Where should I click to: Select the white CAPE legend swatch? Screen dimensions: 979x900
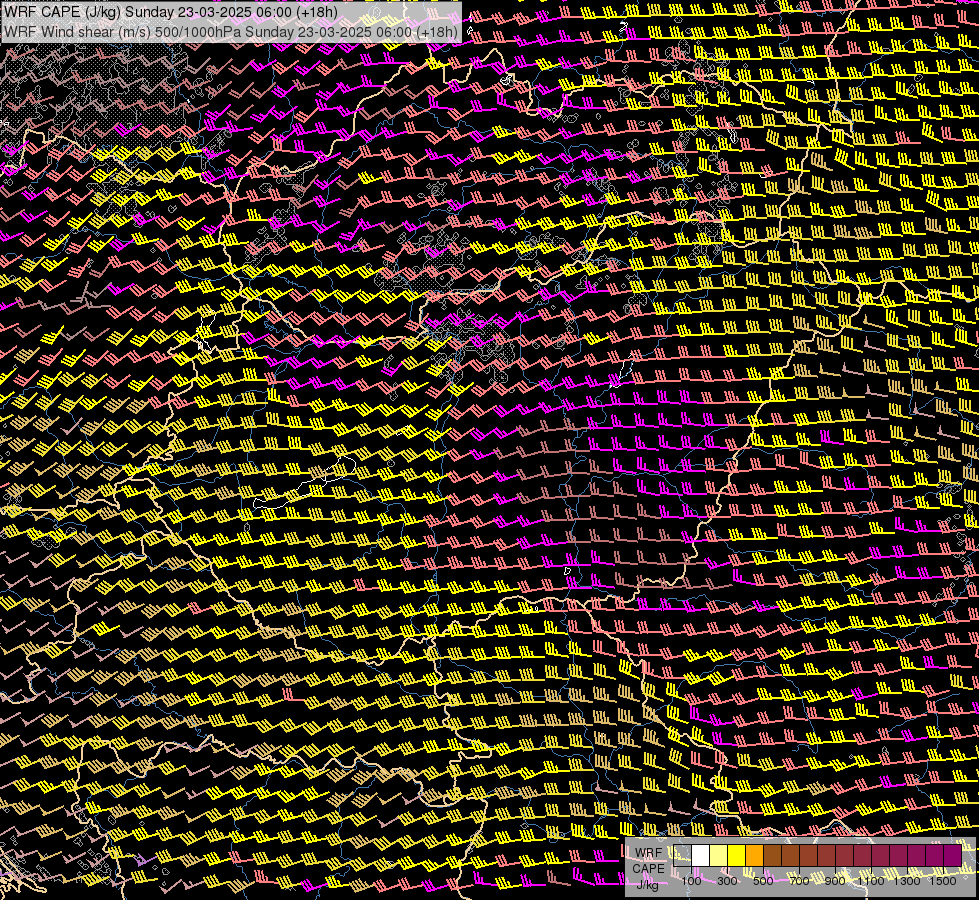701,856
